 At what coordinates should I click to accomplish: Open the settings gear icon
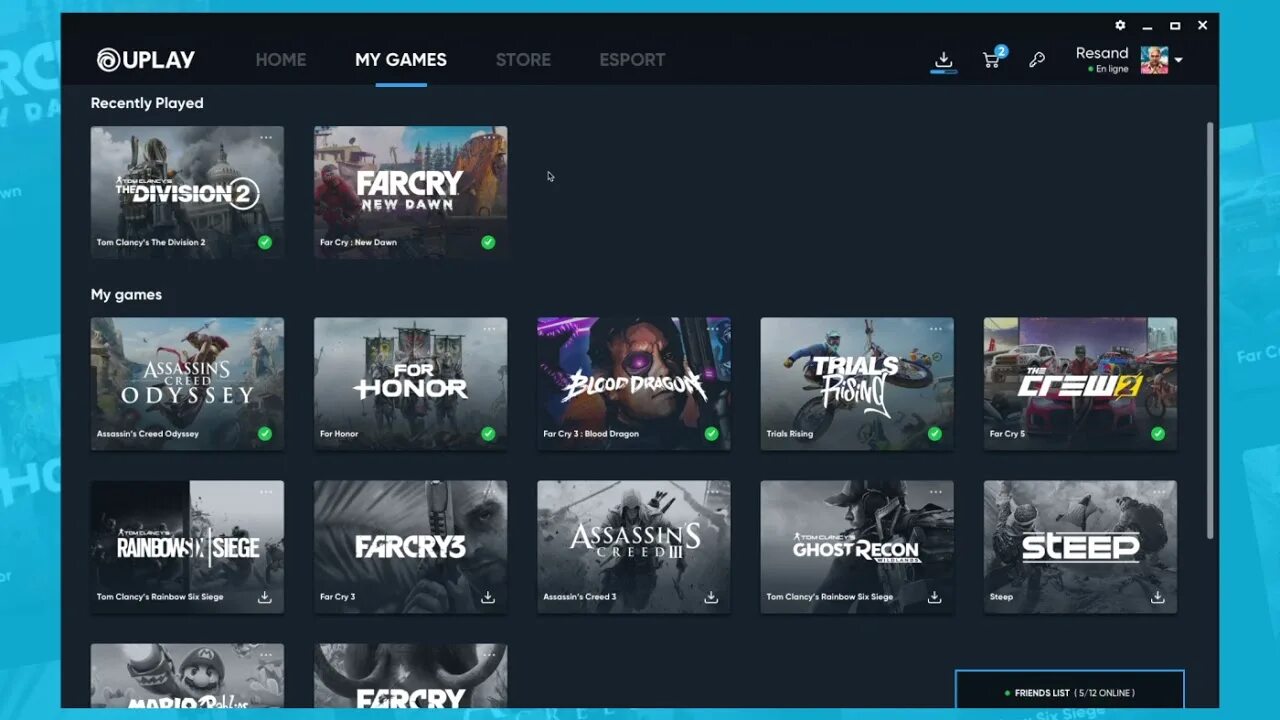[1120, 25]
